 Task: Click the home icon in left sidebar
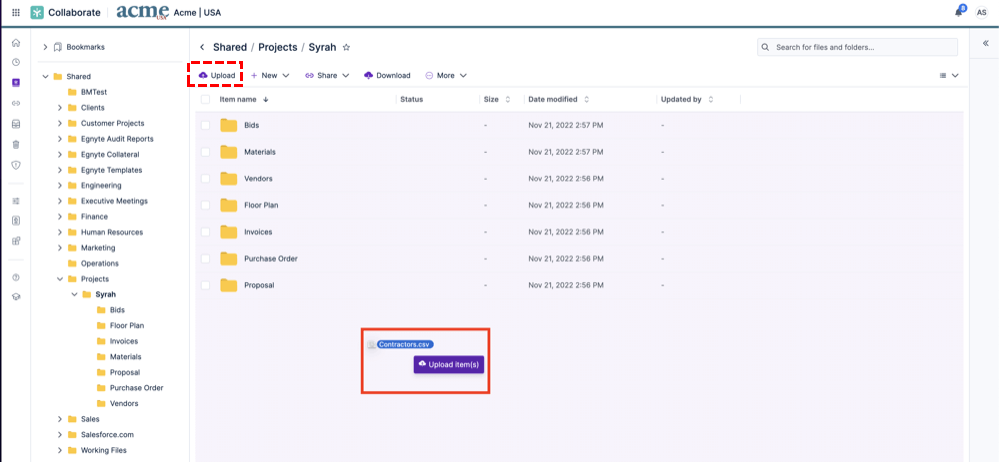tap(15, 44)
